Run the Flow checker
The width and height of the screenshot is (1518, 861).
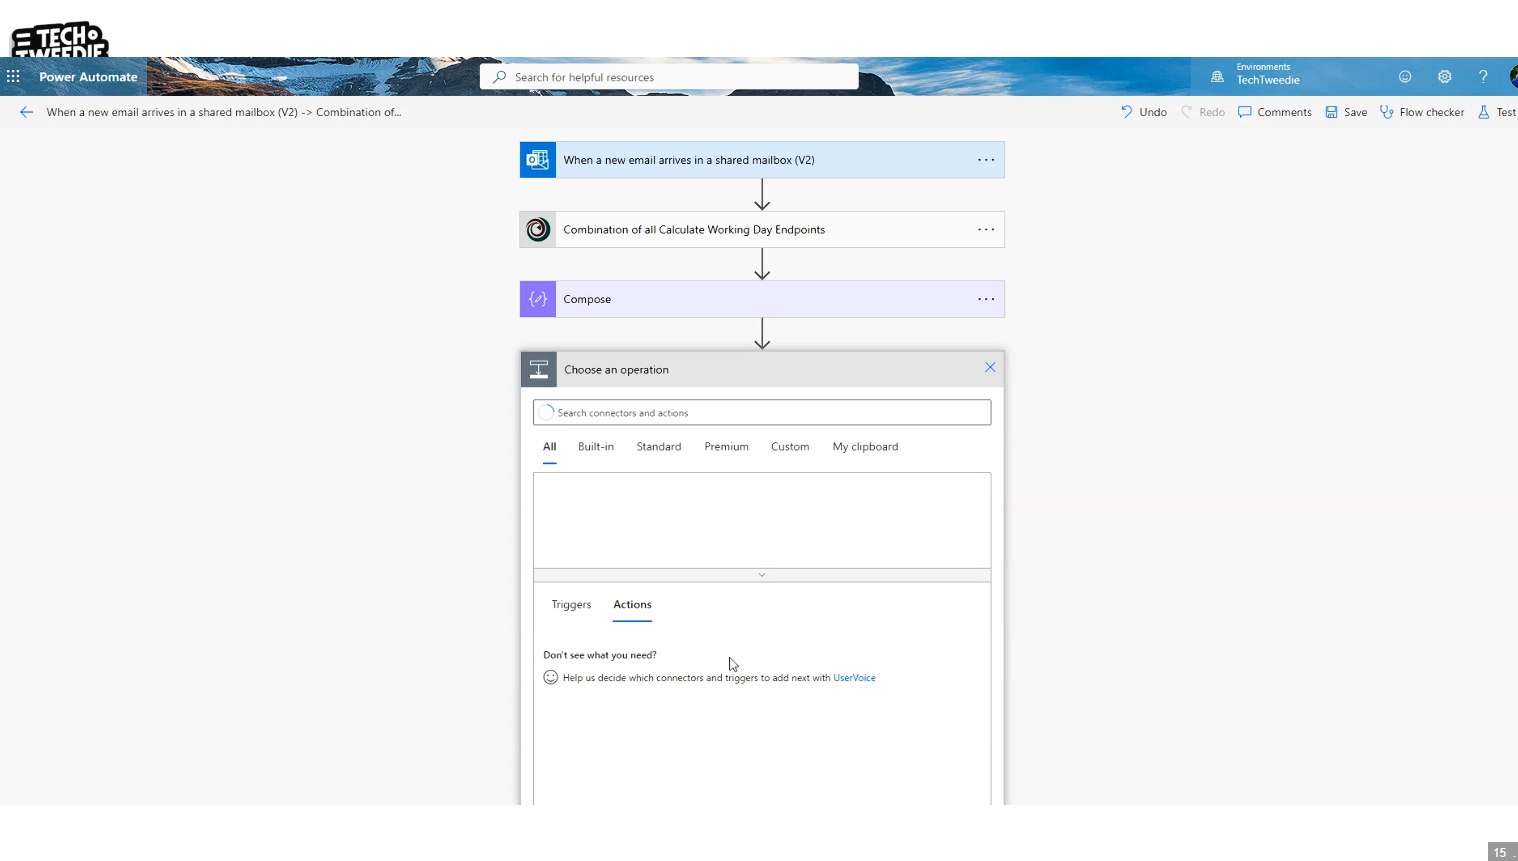(1422, 112)
